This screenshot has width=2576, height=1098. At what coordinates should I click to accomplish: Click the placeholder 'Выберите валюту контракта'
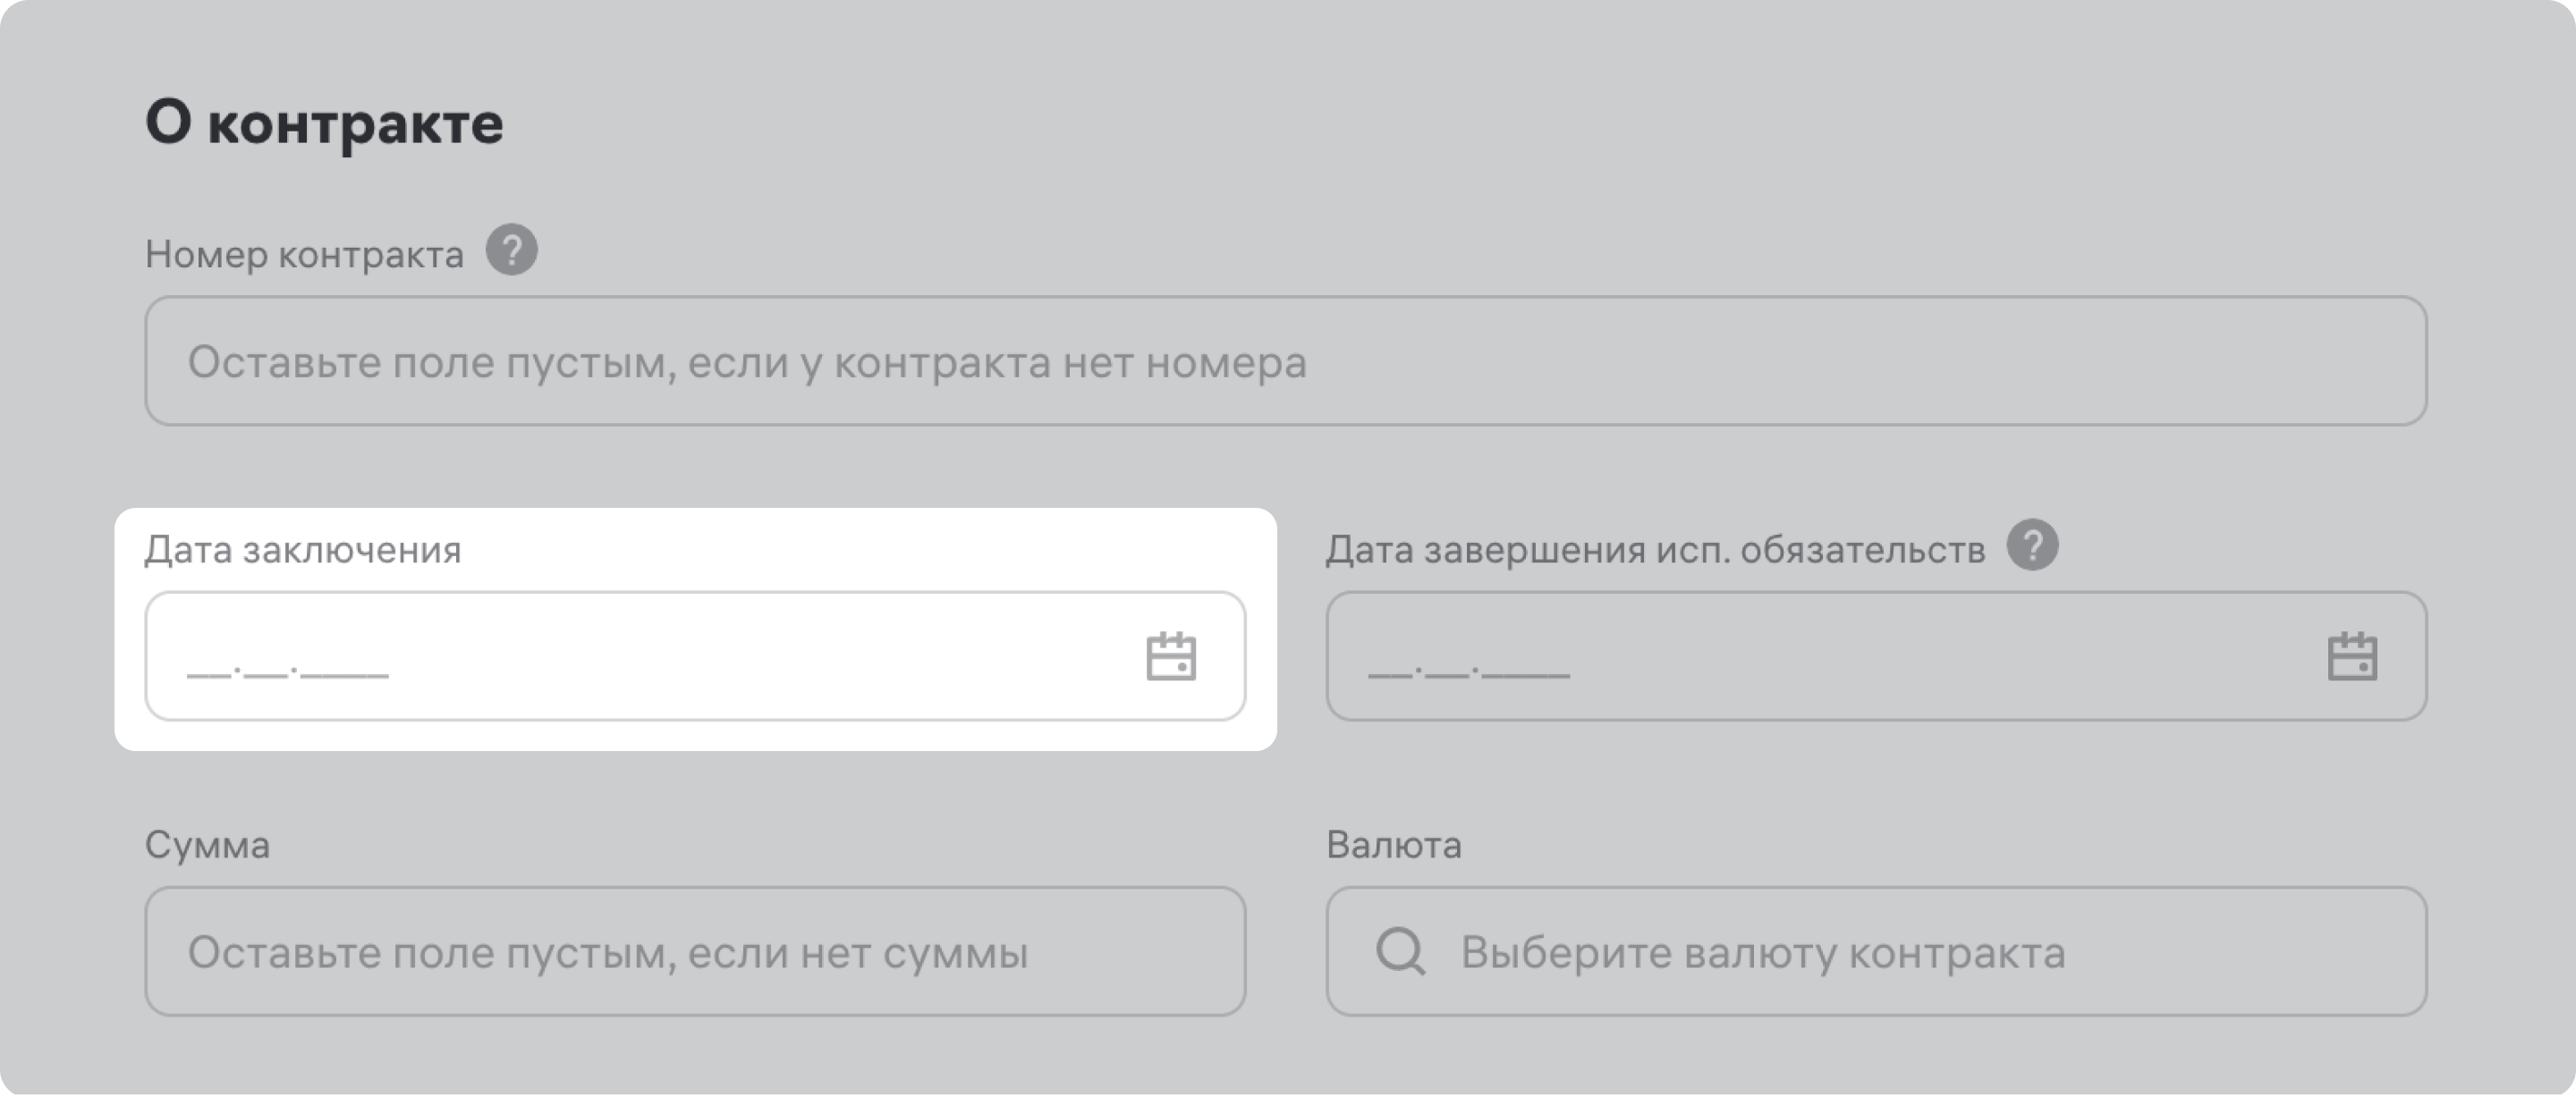coord(1762,952)
